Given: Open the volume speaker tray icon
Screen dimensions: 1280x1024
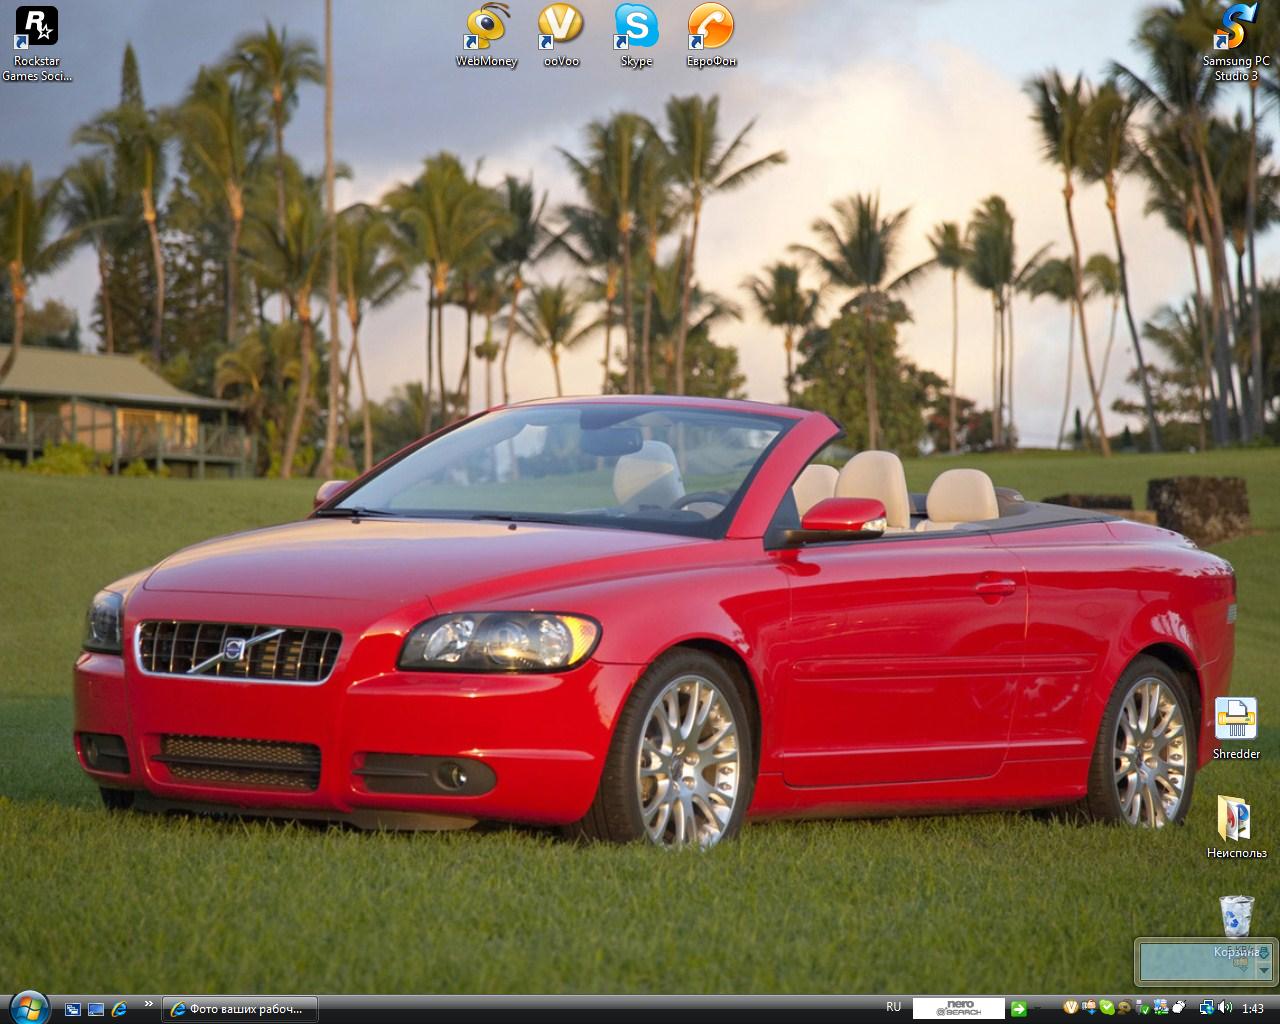Looking at the screenshot, I should click(1225, 1008).
